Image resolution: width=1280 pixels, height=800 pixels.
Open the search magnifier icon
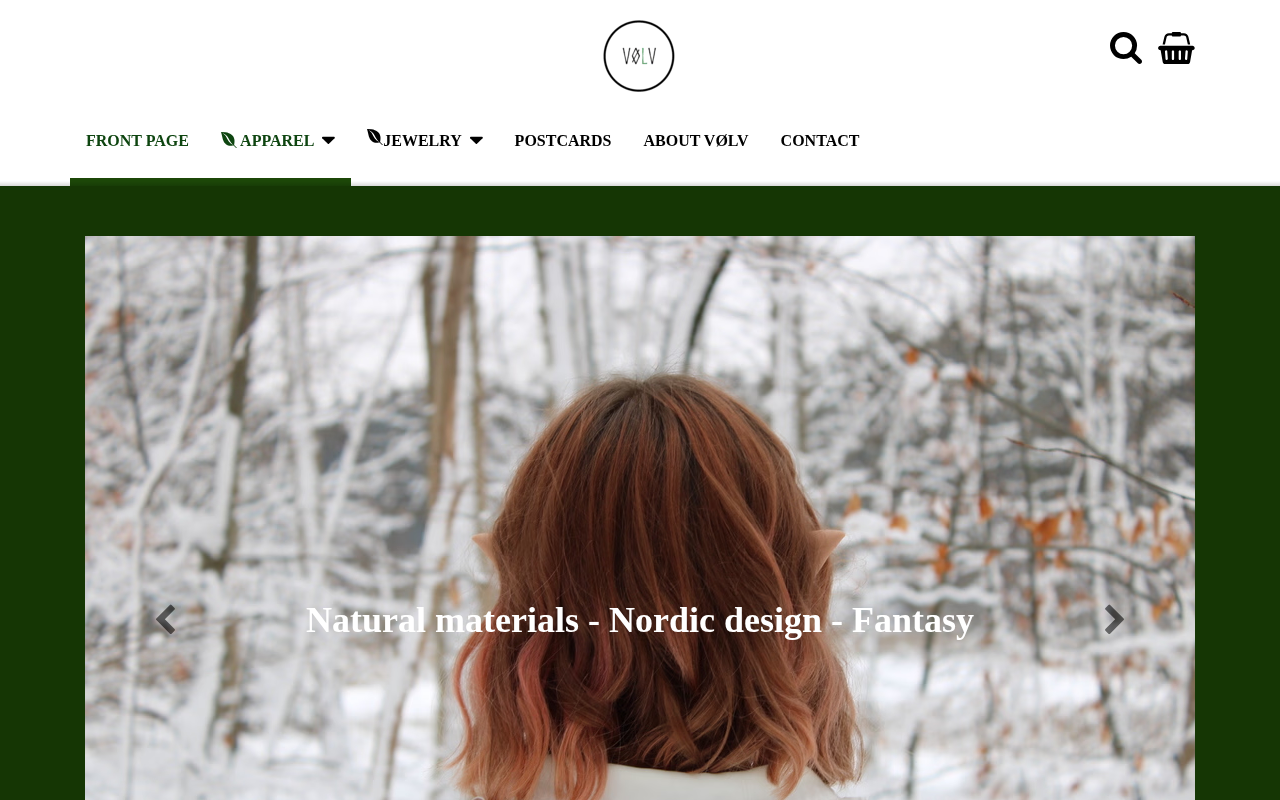(x=1126, y=48)
